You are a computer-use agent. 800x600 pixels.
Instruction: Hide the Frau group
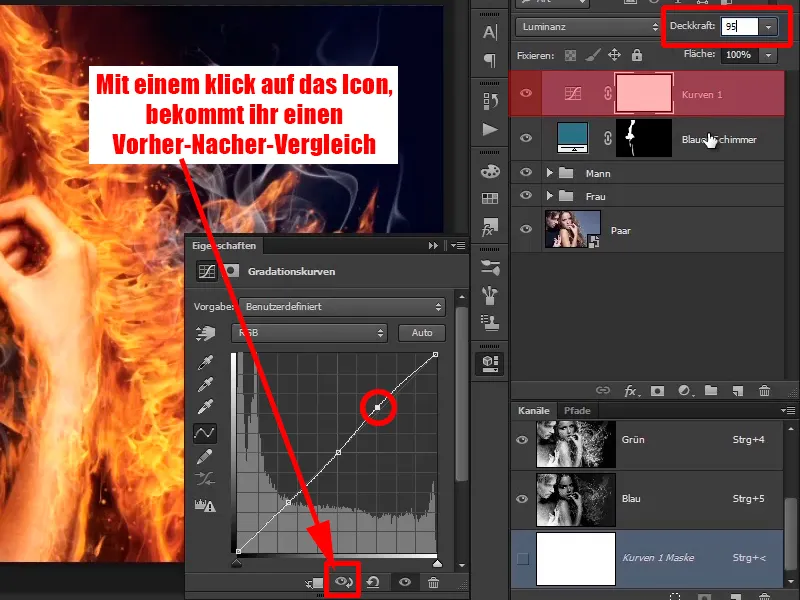click(x=526, y=195)
